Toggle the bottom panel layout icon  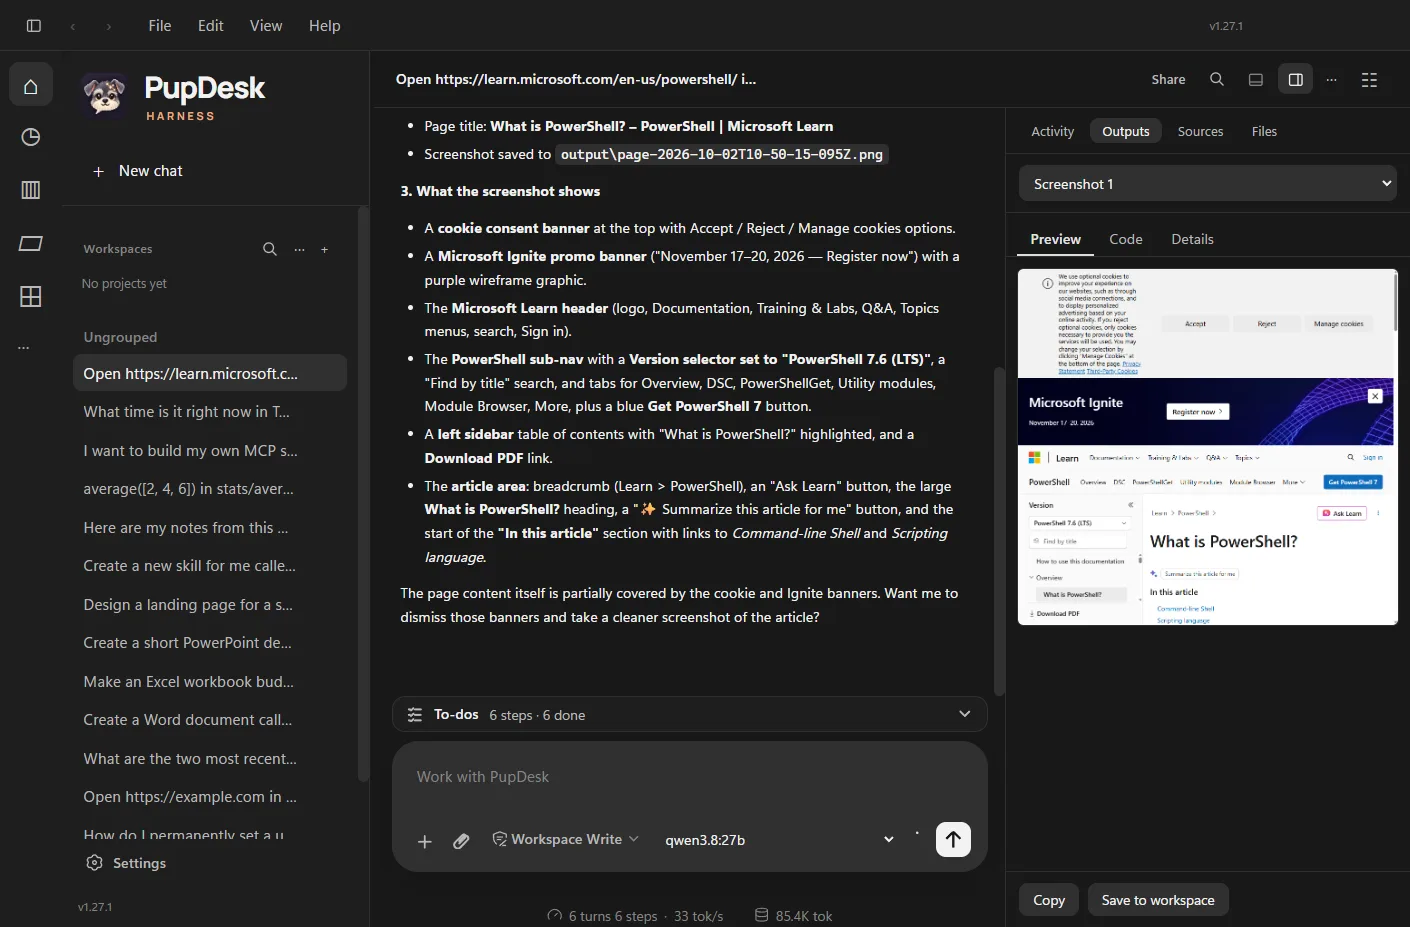[1256, 79]
